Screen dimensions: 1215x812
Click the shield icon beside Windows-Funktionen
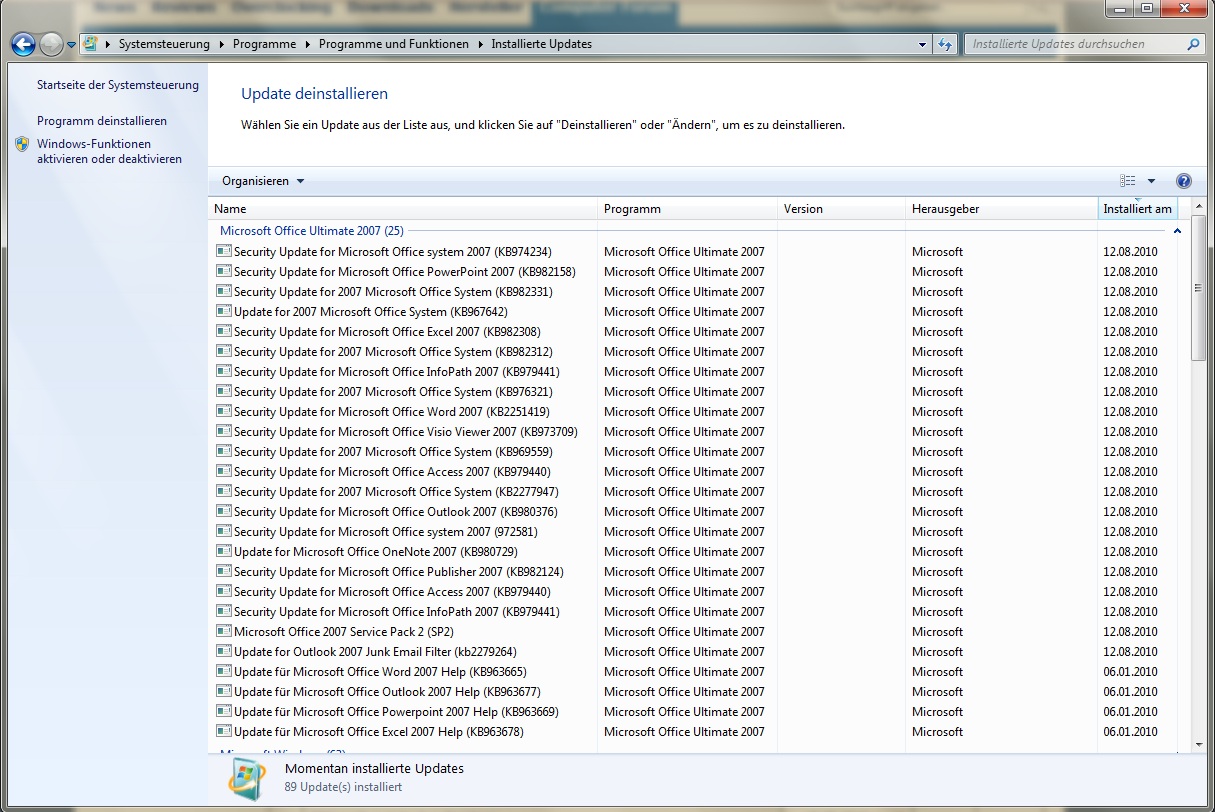[x=23, y=144]
